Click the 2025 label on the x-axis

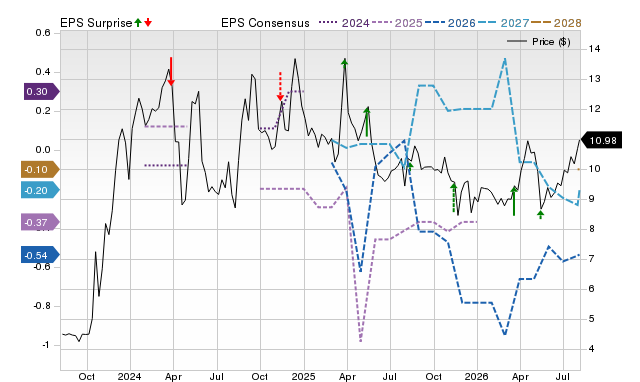303,376
